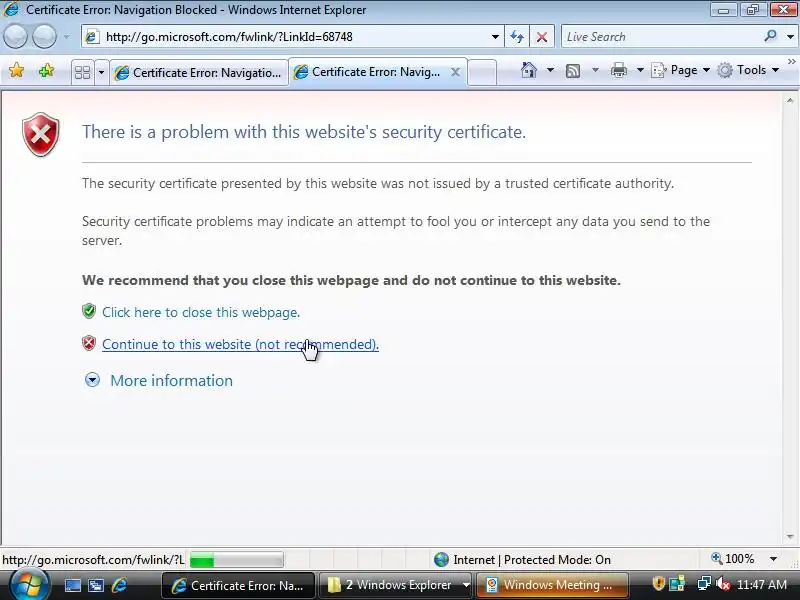
Task: Click here to close this webpage link
Action: point(201,312)
